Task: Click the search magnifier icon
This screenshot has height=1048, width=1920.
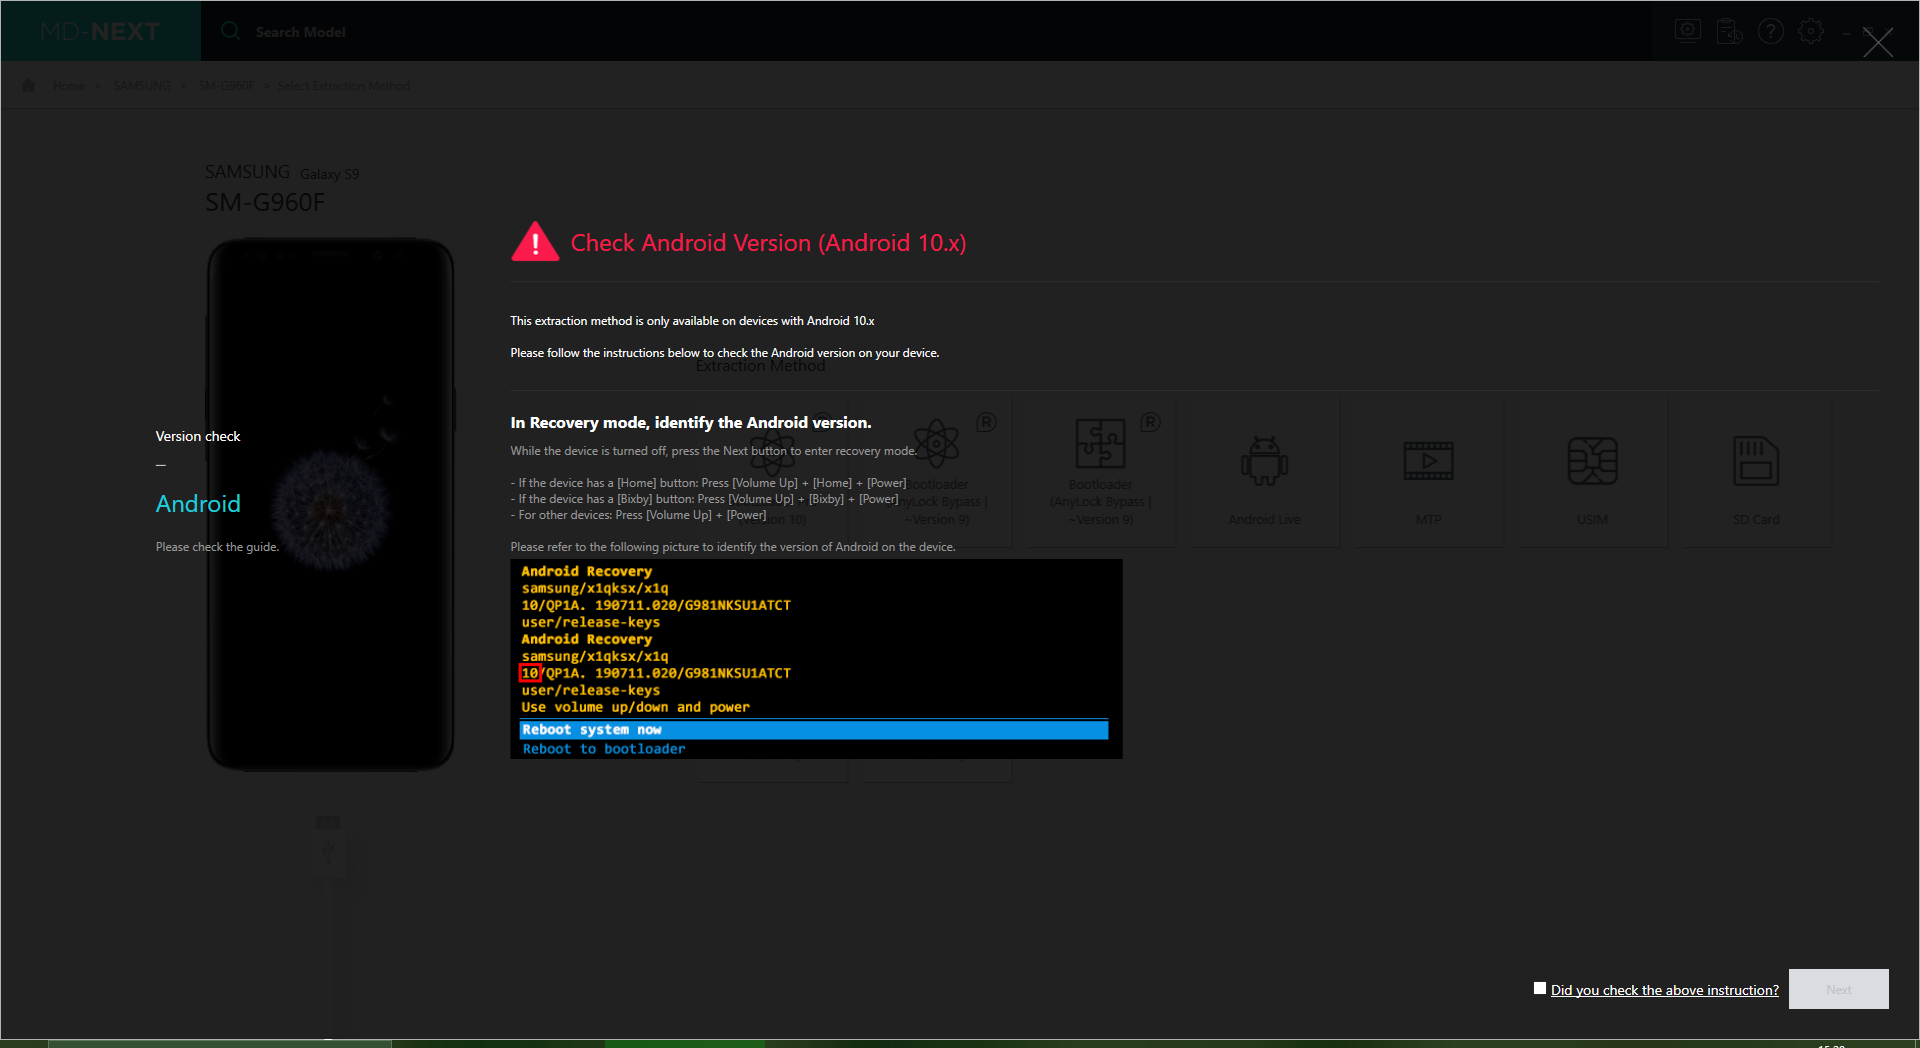Action: pos(230,31)
